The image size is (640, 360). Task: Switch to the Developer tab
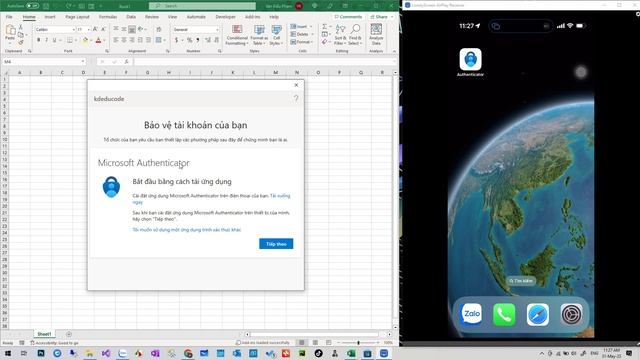click(x=225, y=17)
